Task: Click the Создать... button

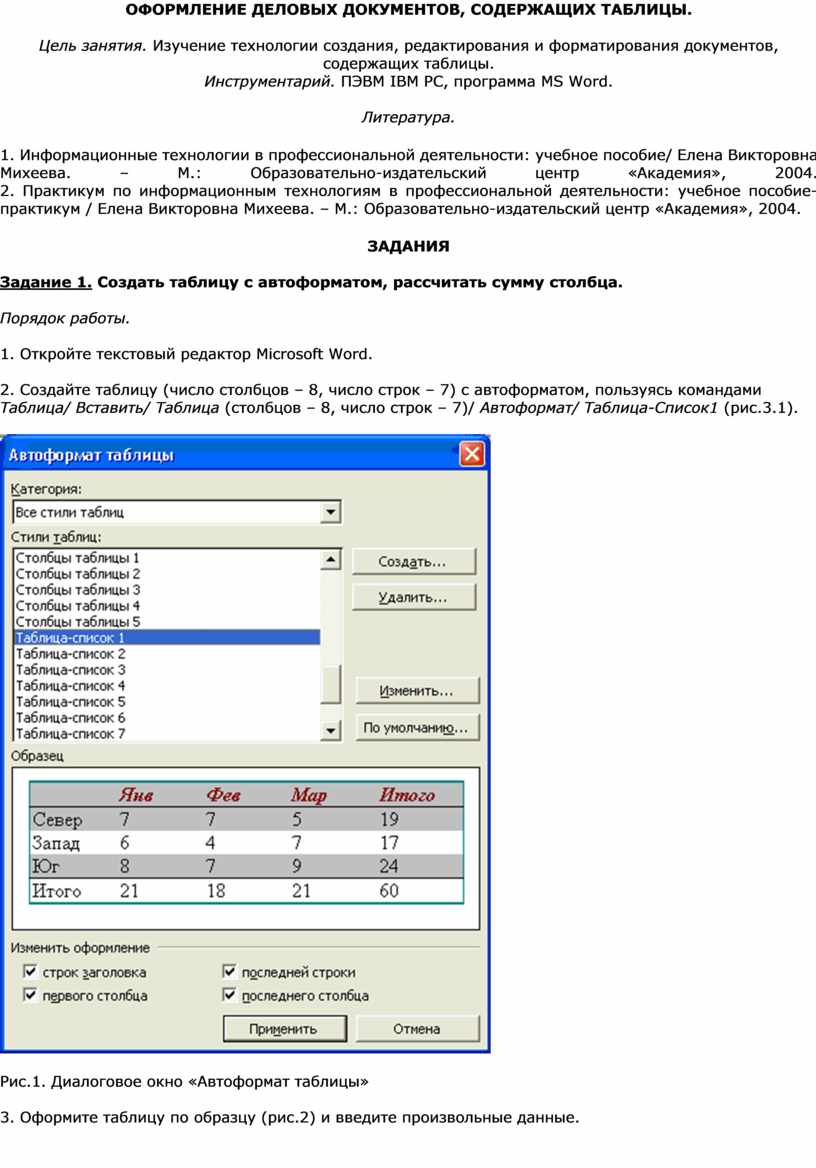Action: click(413, 562)
